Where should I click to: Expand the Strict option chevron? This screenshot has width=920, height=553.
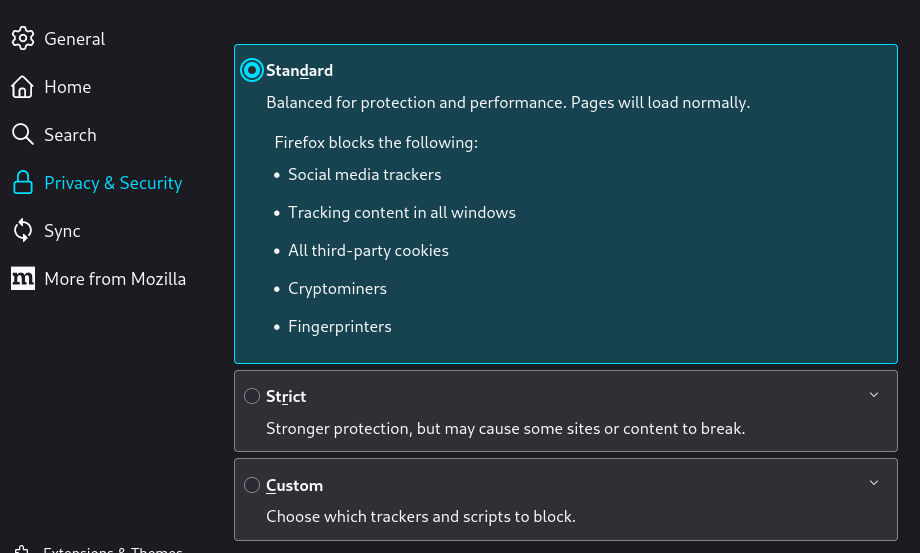click(x=874, y=395)
